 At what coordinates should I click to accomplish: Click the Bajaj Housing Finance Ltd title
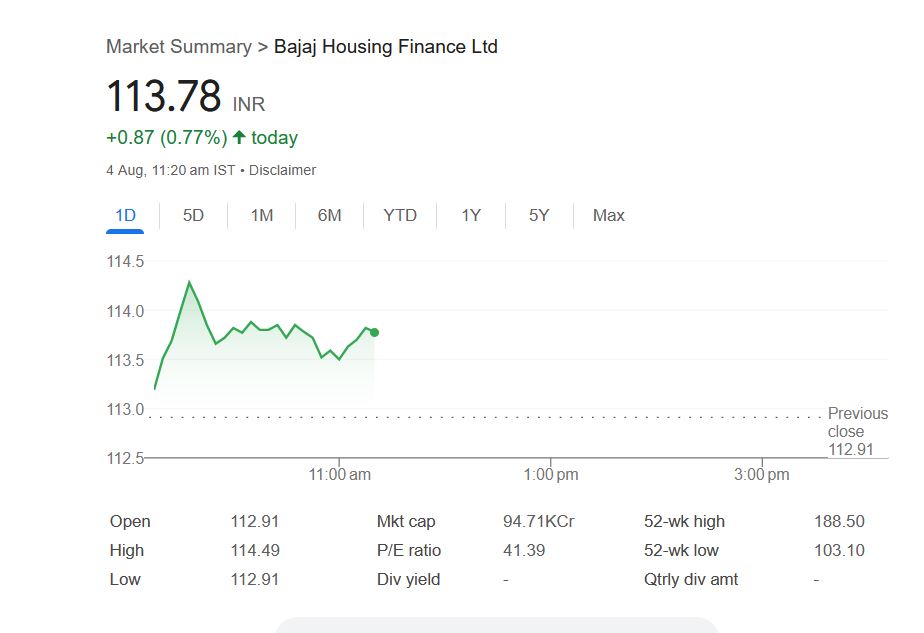pos(385,47)
